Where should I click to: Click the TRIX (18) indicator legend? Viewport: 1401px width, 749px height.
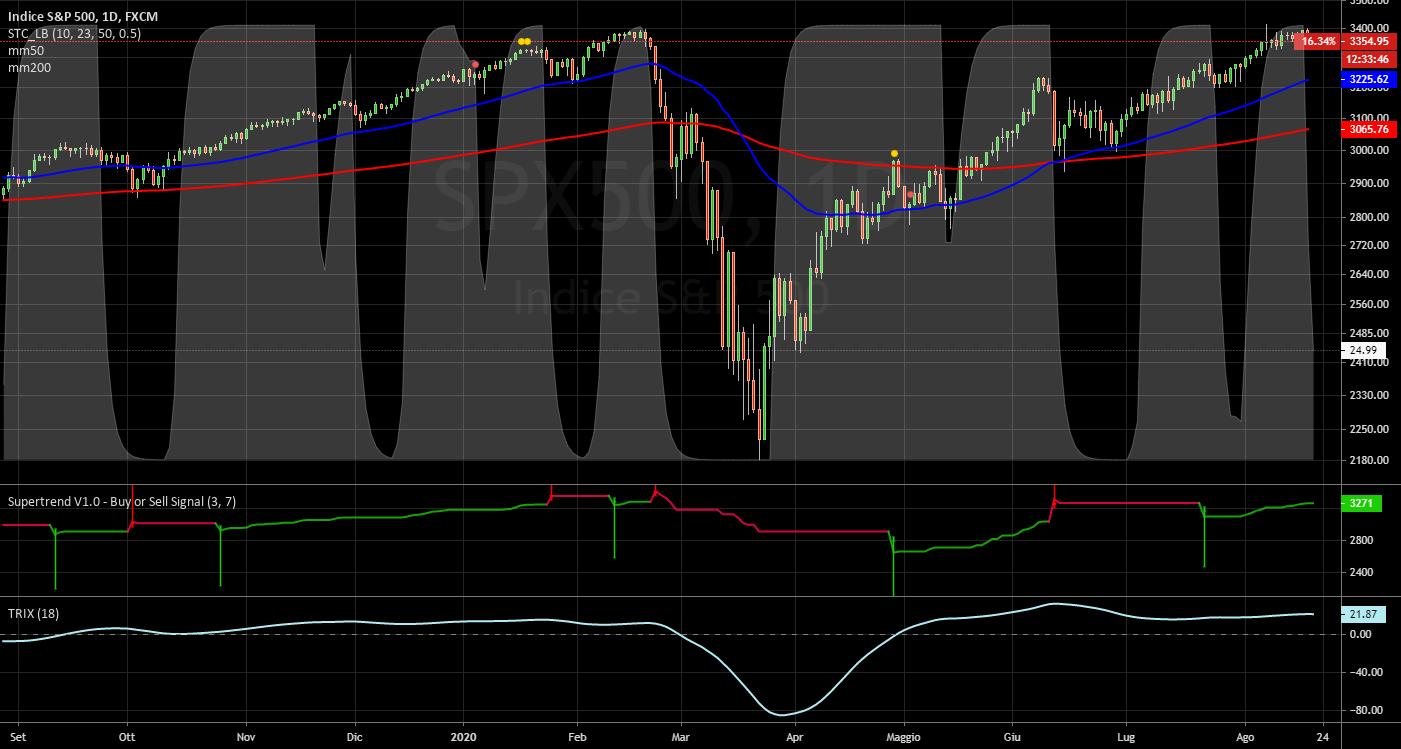pyautogui.click(x=33, y=614)
